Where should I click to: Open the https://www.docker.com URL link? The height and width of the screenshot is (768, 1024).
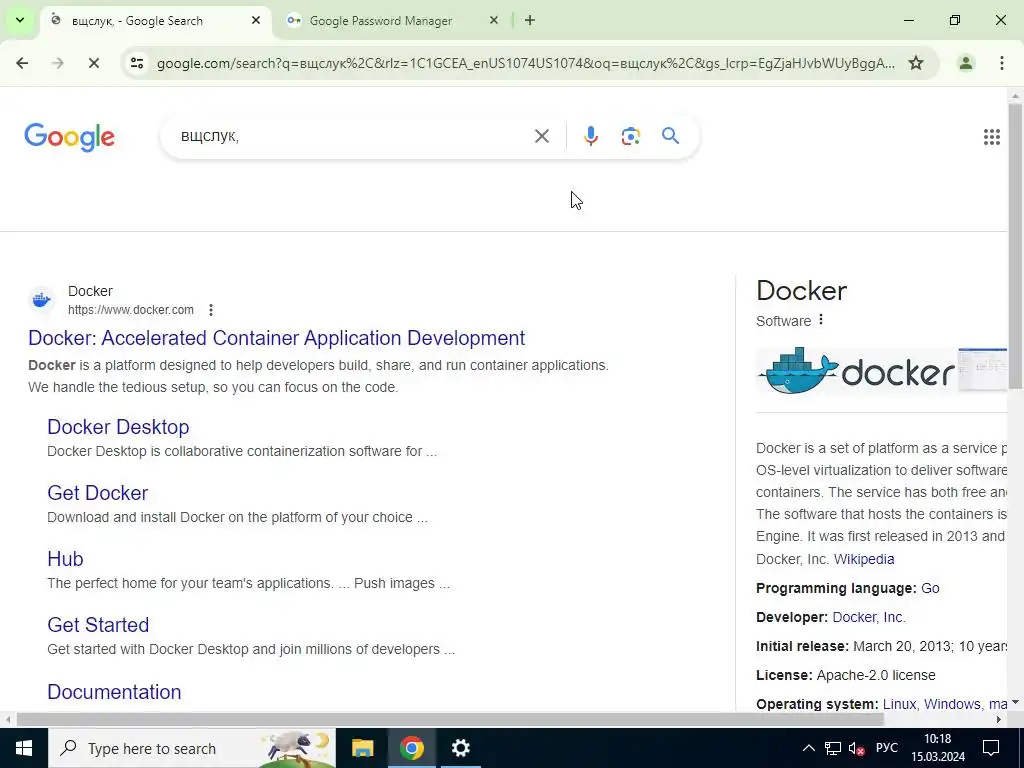click(131, 310)
